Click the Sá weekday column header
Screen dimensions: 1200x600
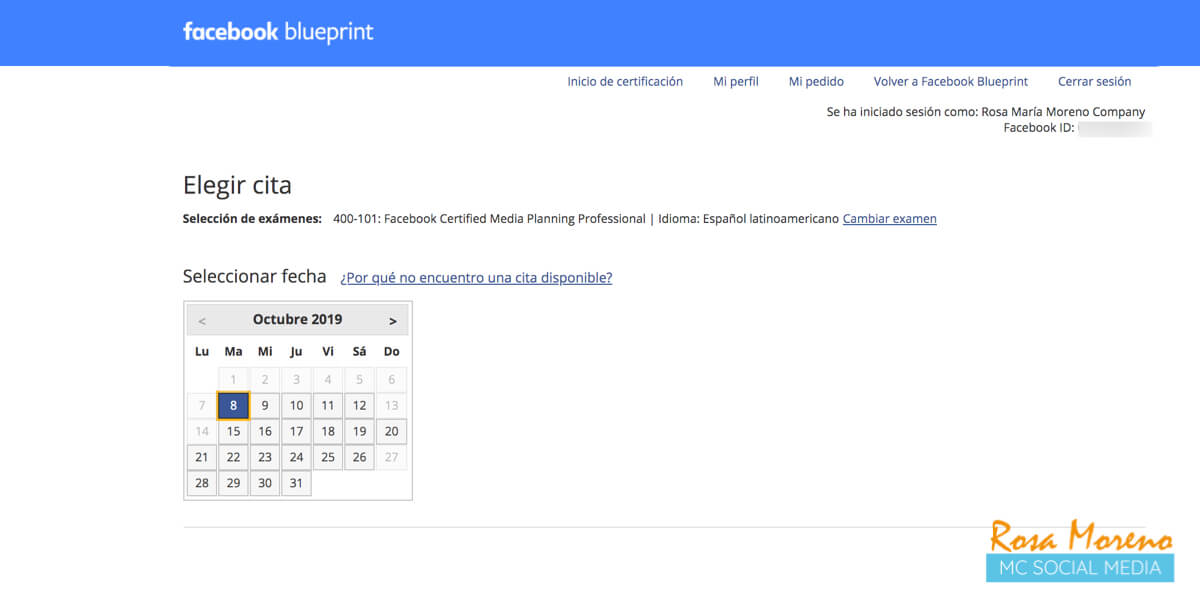pyautogui.click(x=359, y=351)
